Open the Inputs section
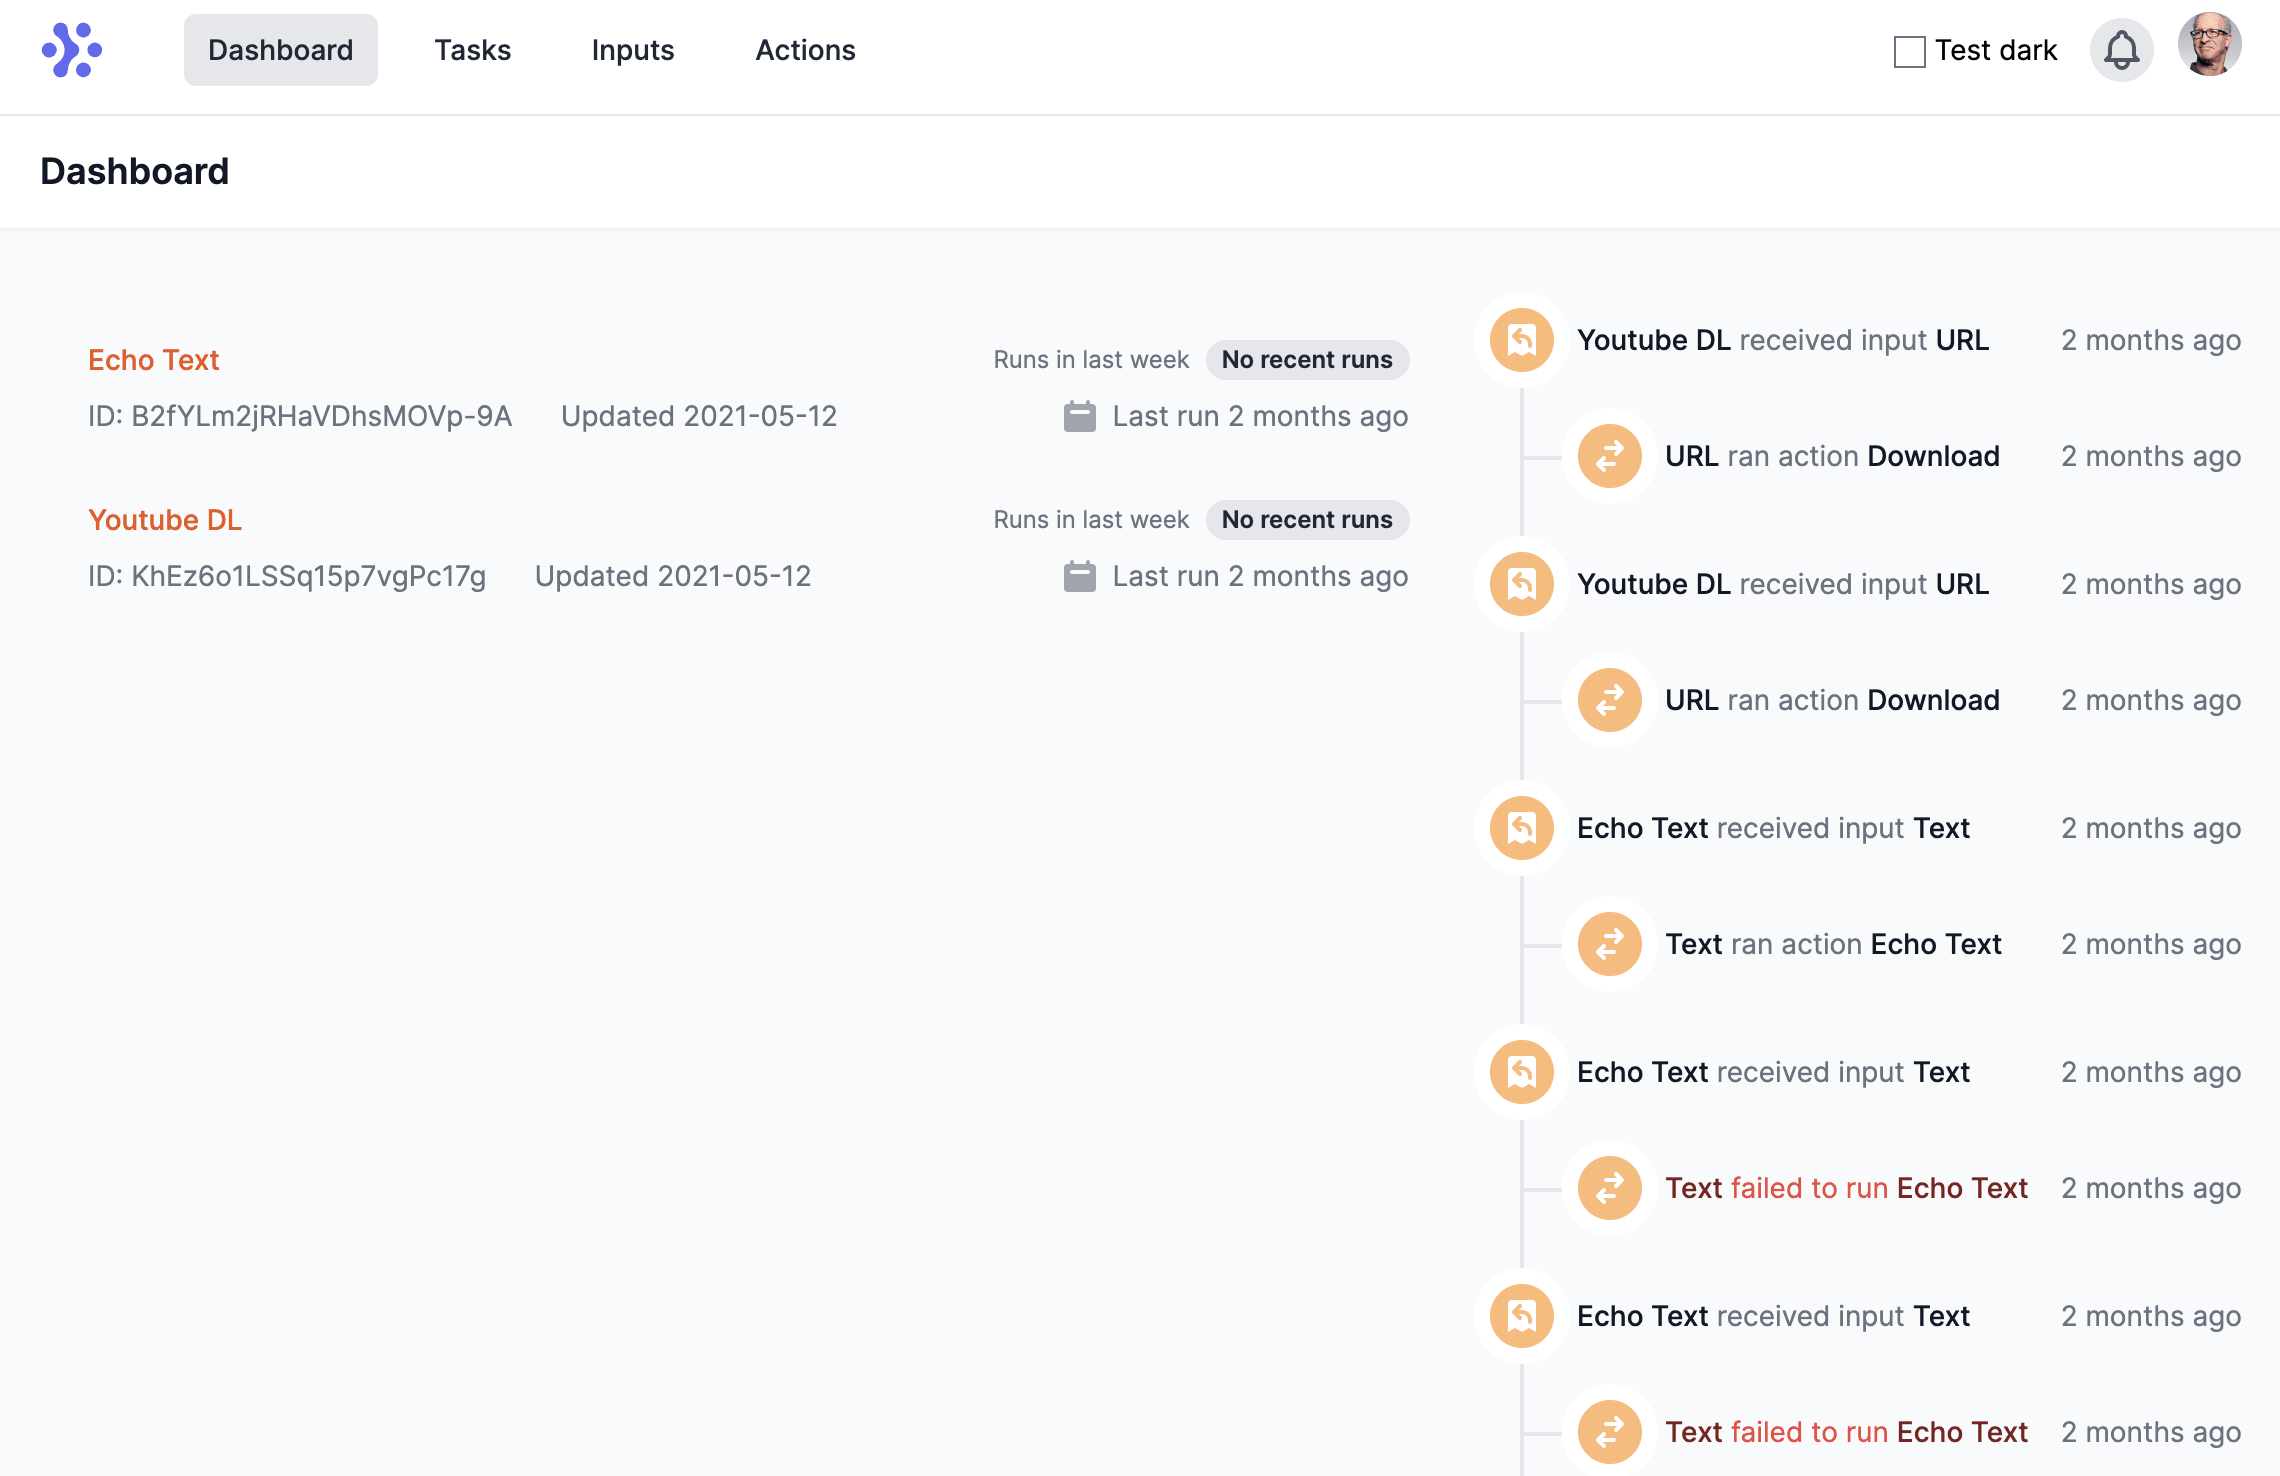 point(632,50)
